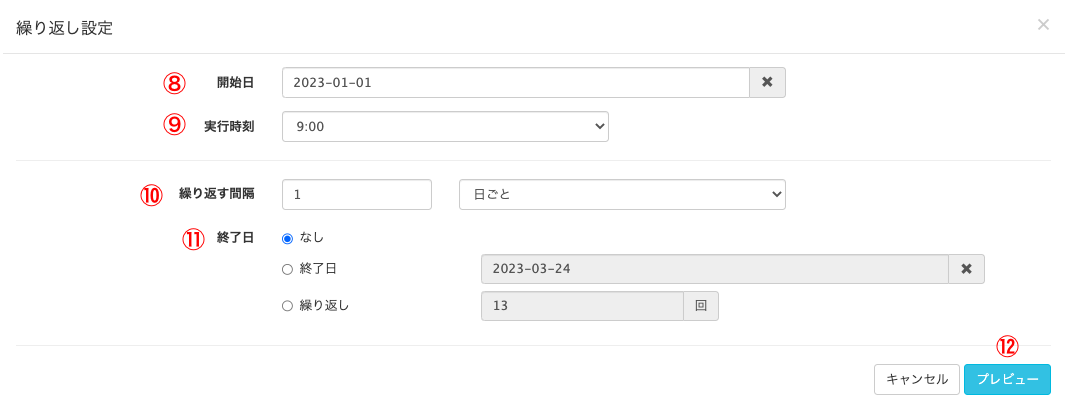Click the circled number 12 marker

coord(1007,346)
